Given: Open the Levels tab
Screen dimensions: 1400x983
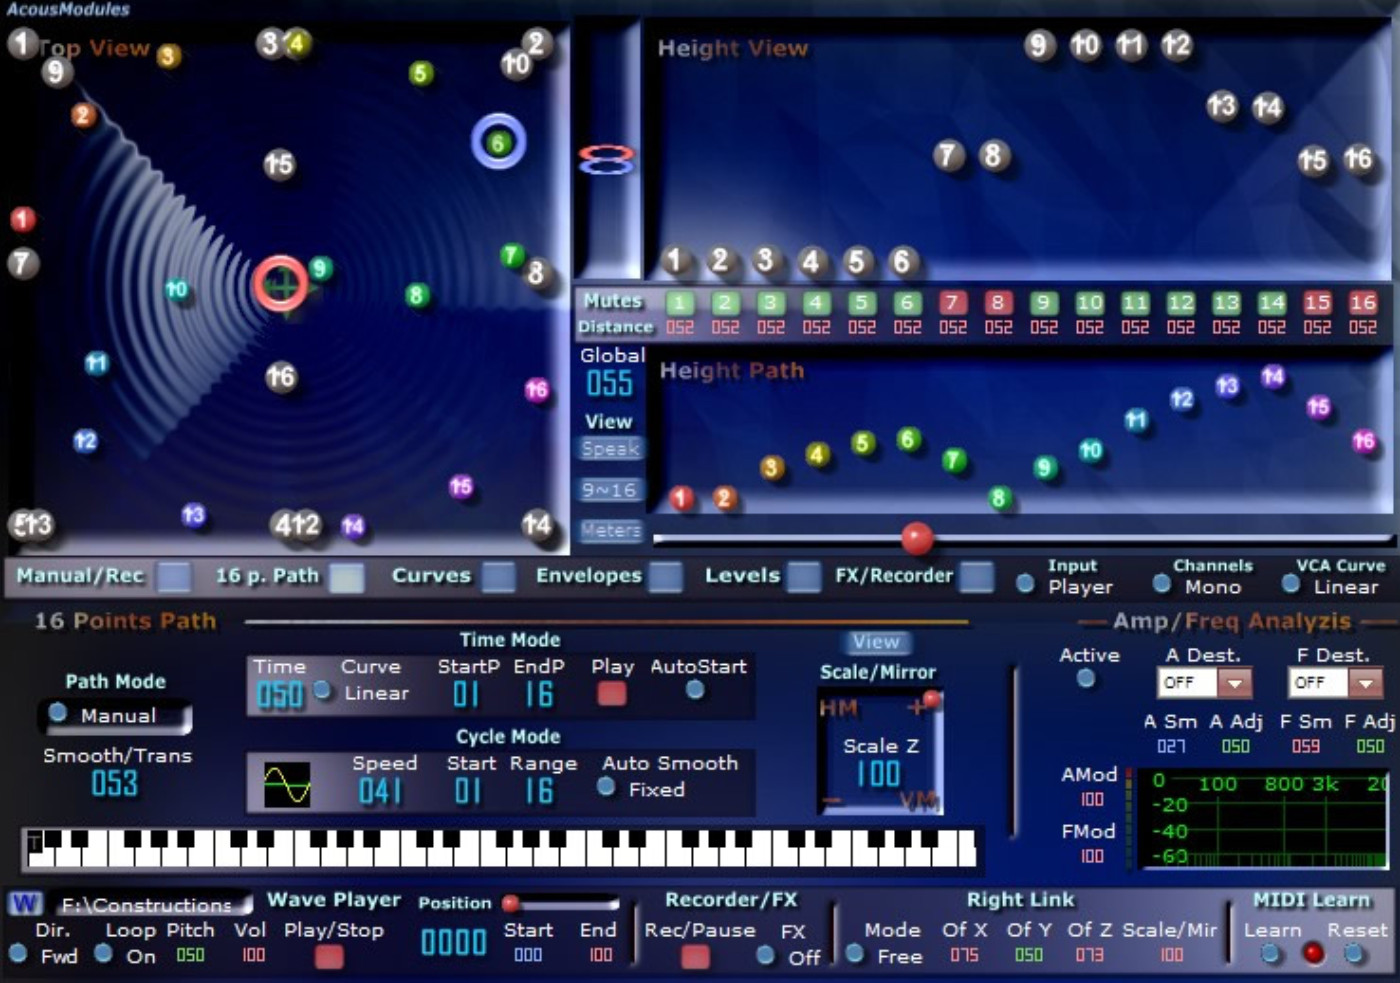Looking at the screenshot, I should tap(803, 577).
